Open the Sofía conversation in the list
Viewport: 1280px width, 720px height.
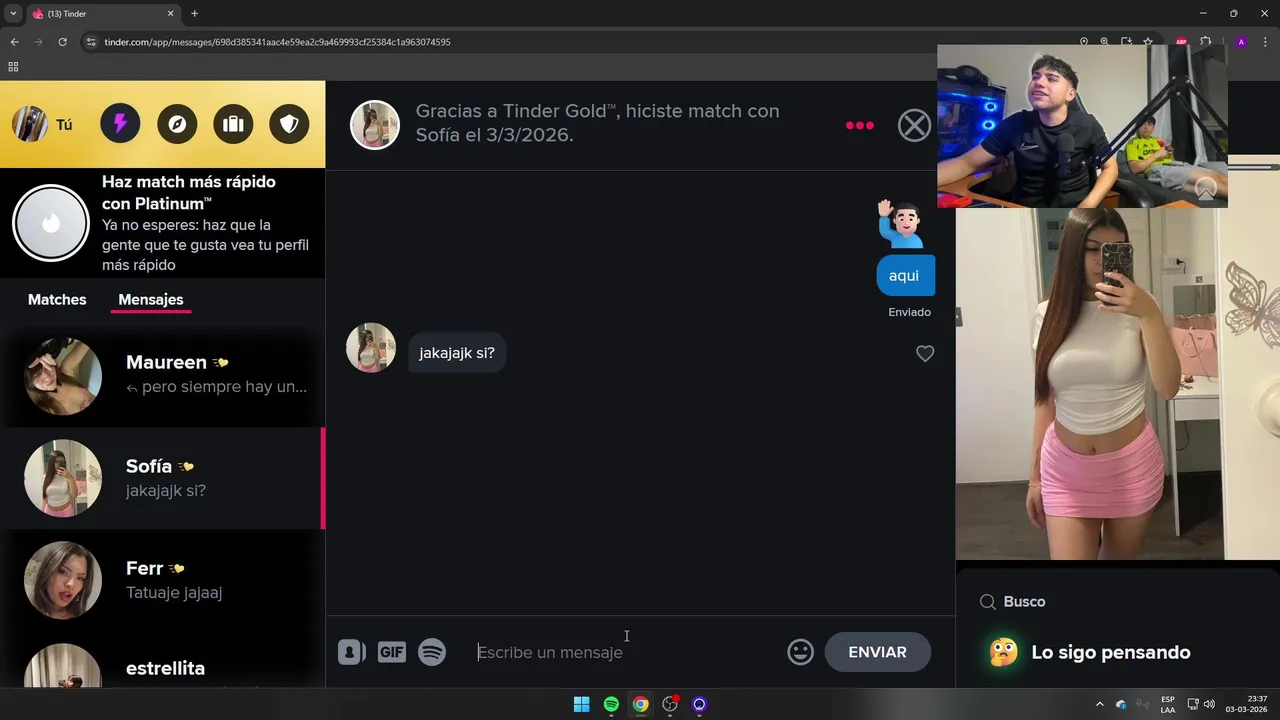[x=162, y=478]
